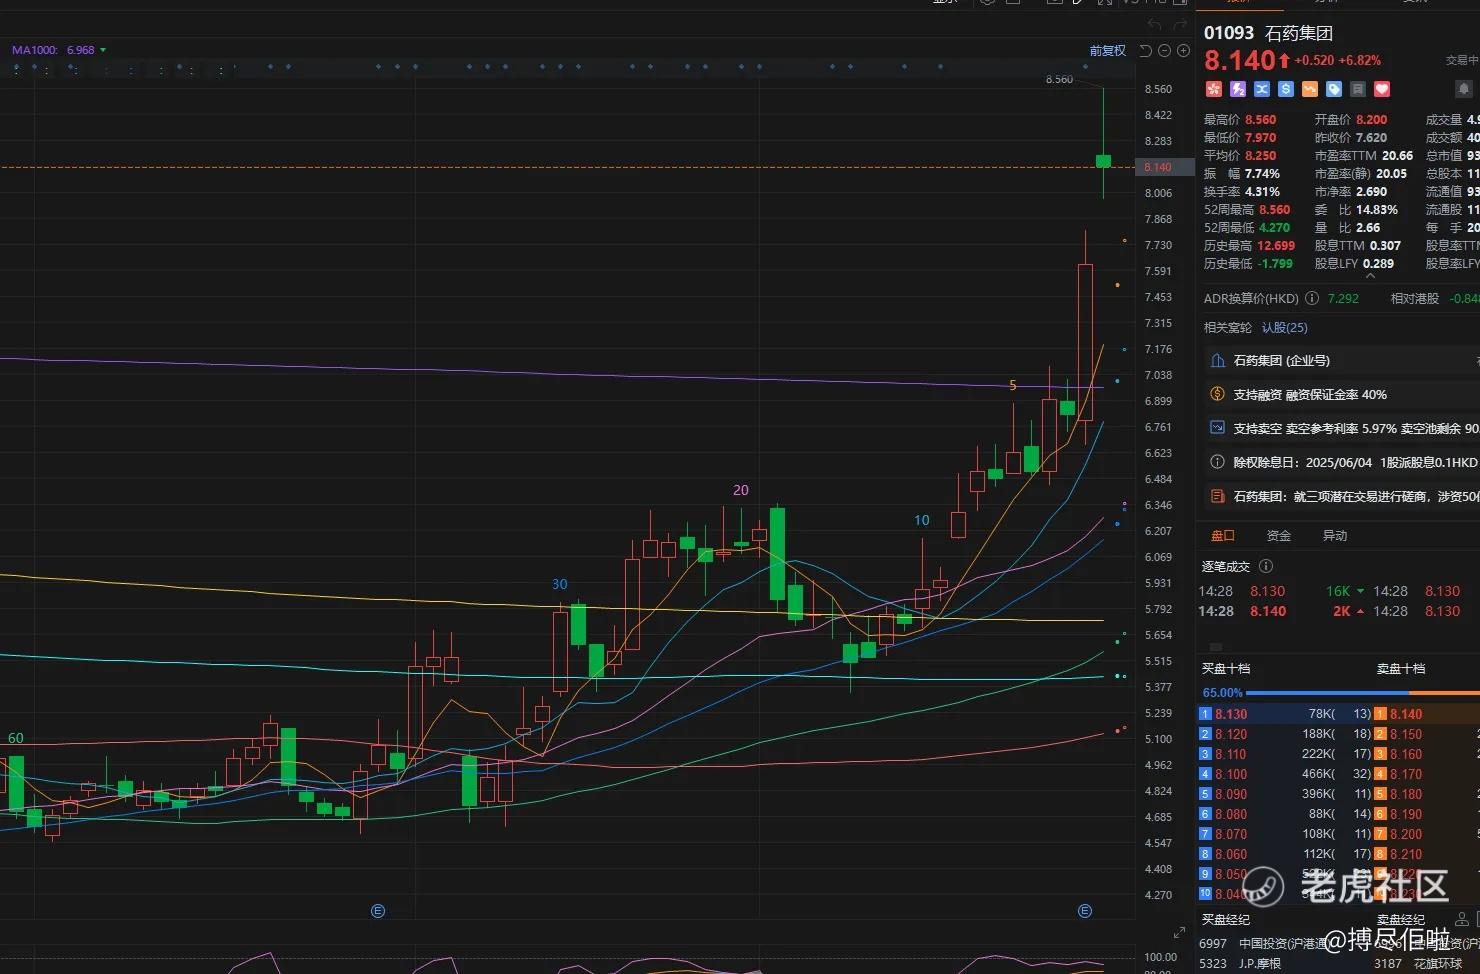Select ask level 5 price 8.180
This screenshot has height=974, width=1480.
(x=1406, y=794)
